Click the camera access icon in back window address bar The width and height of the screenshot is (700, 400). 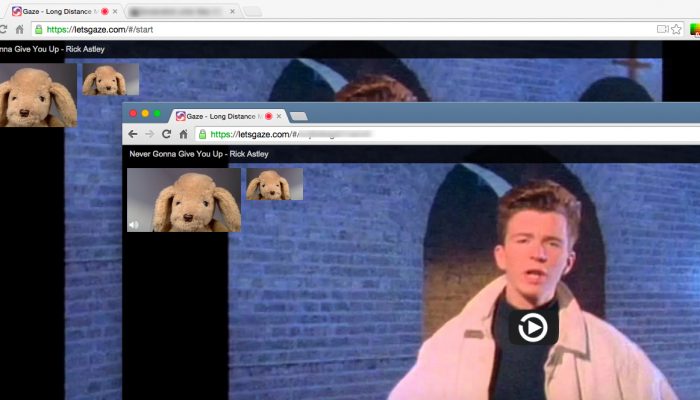click(x=662, y=29)
